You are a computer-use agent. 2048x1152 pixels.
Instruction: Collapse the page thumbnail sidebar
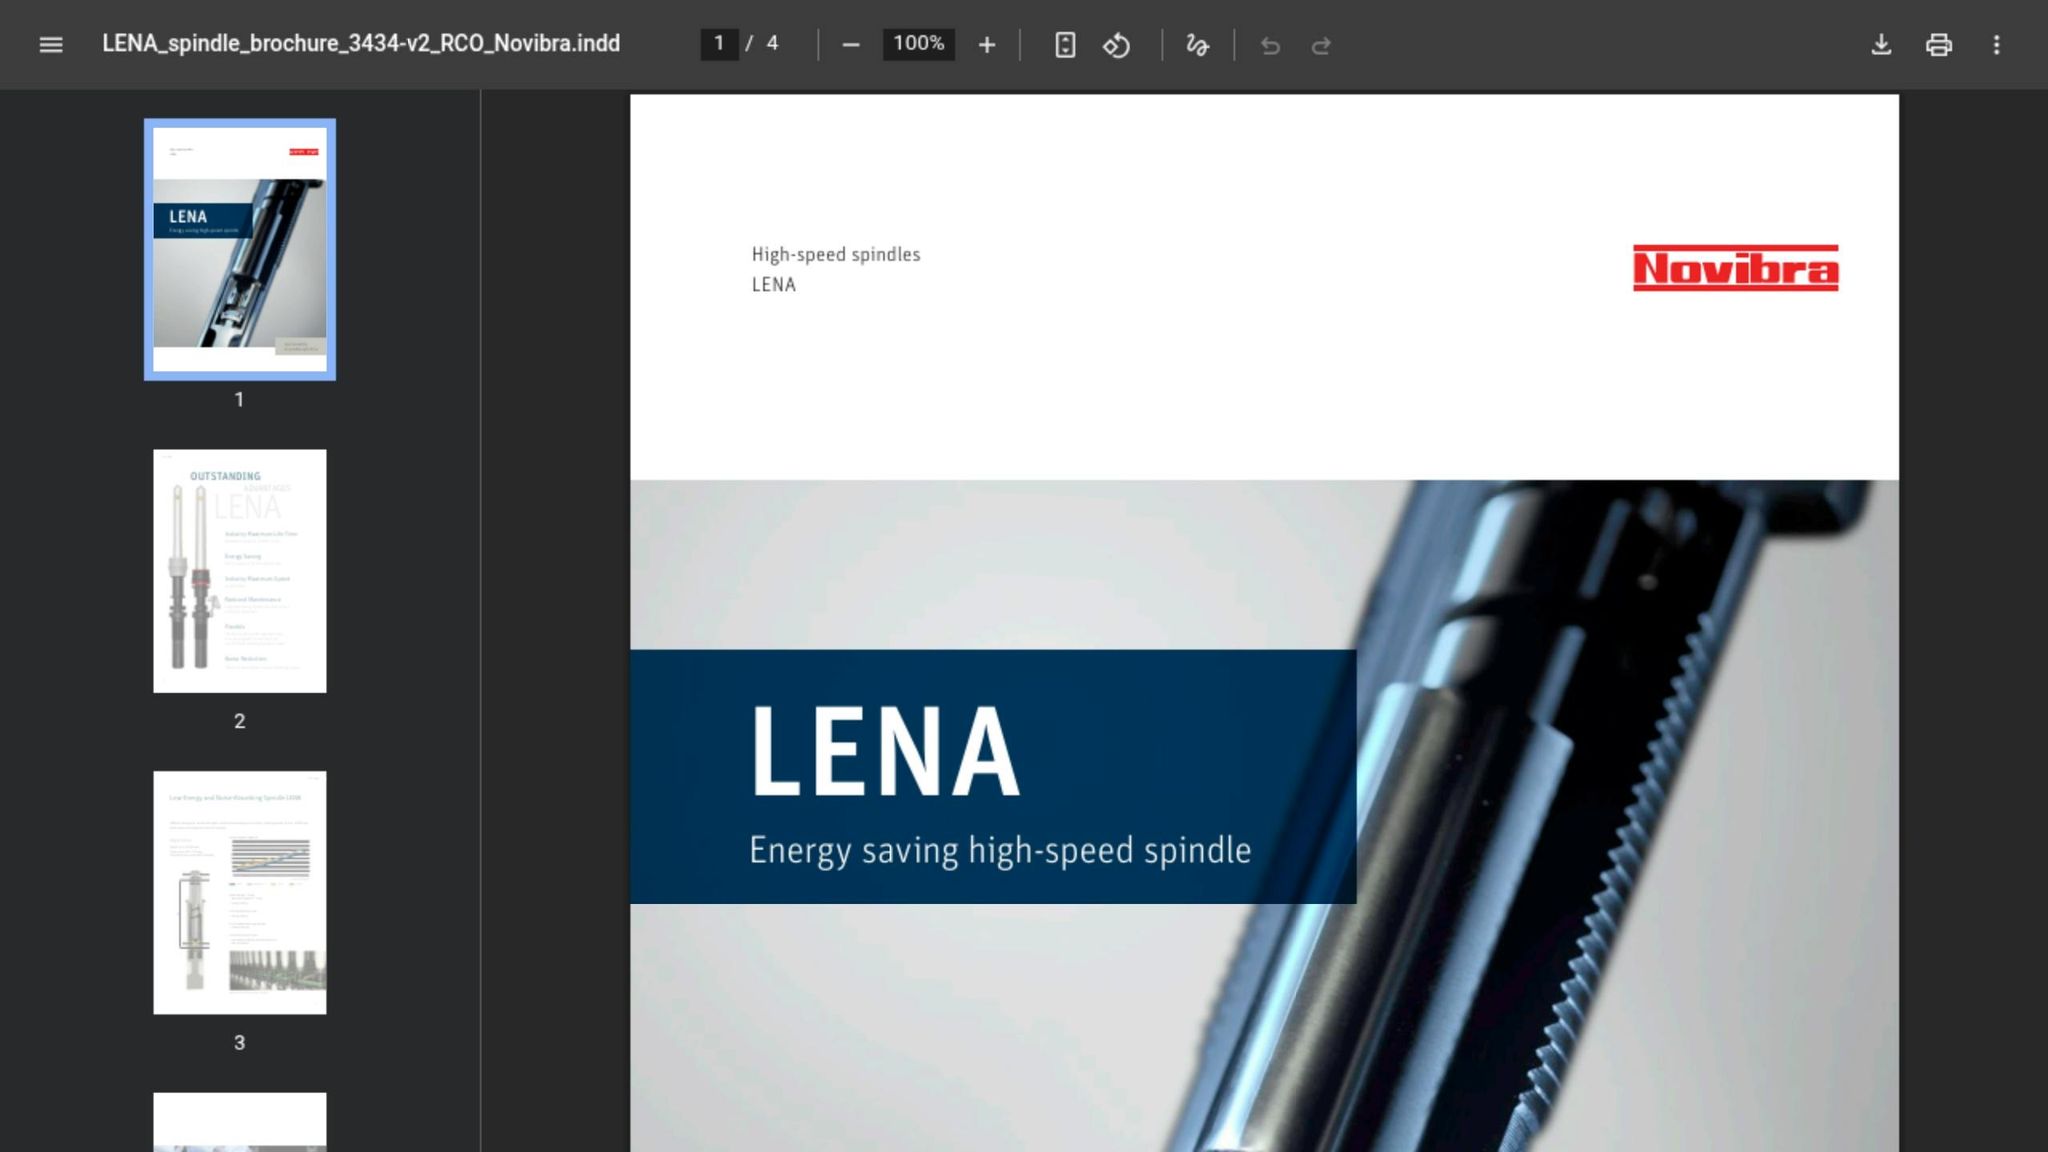[x=50, y=44]
